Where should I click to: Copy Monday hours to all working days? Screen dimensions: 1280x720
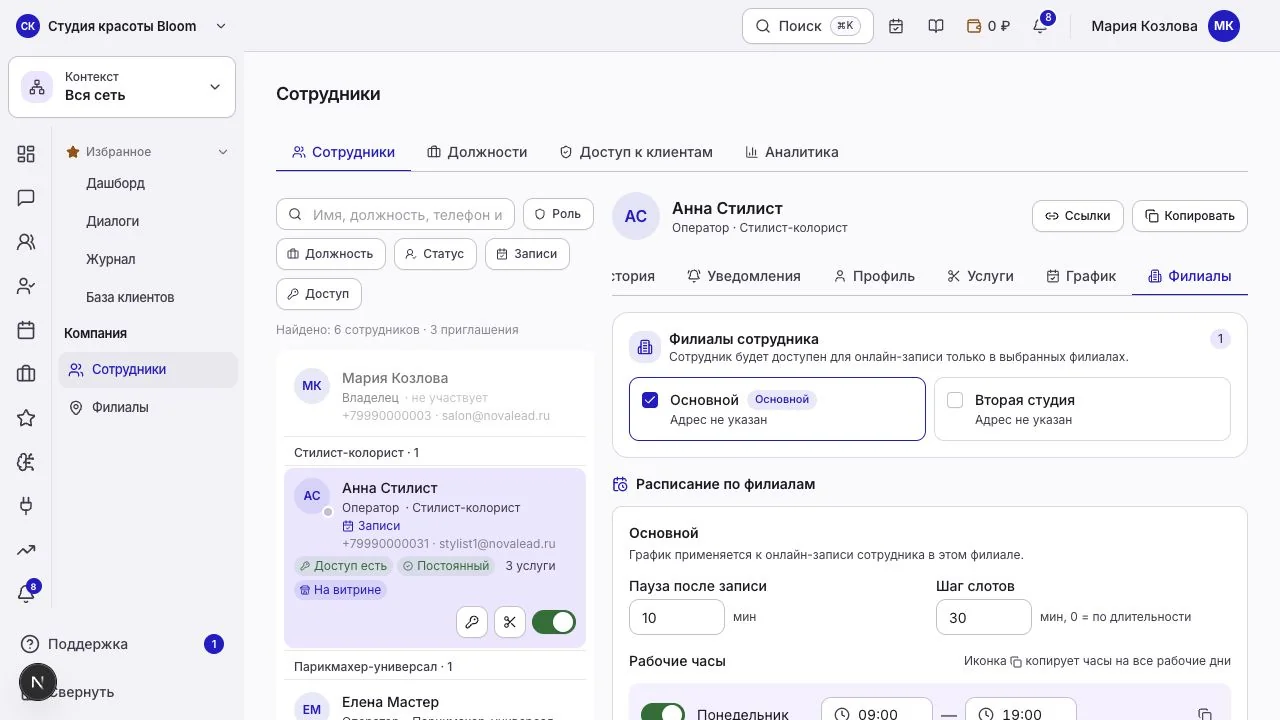[1205, 715]
